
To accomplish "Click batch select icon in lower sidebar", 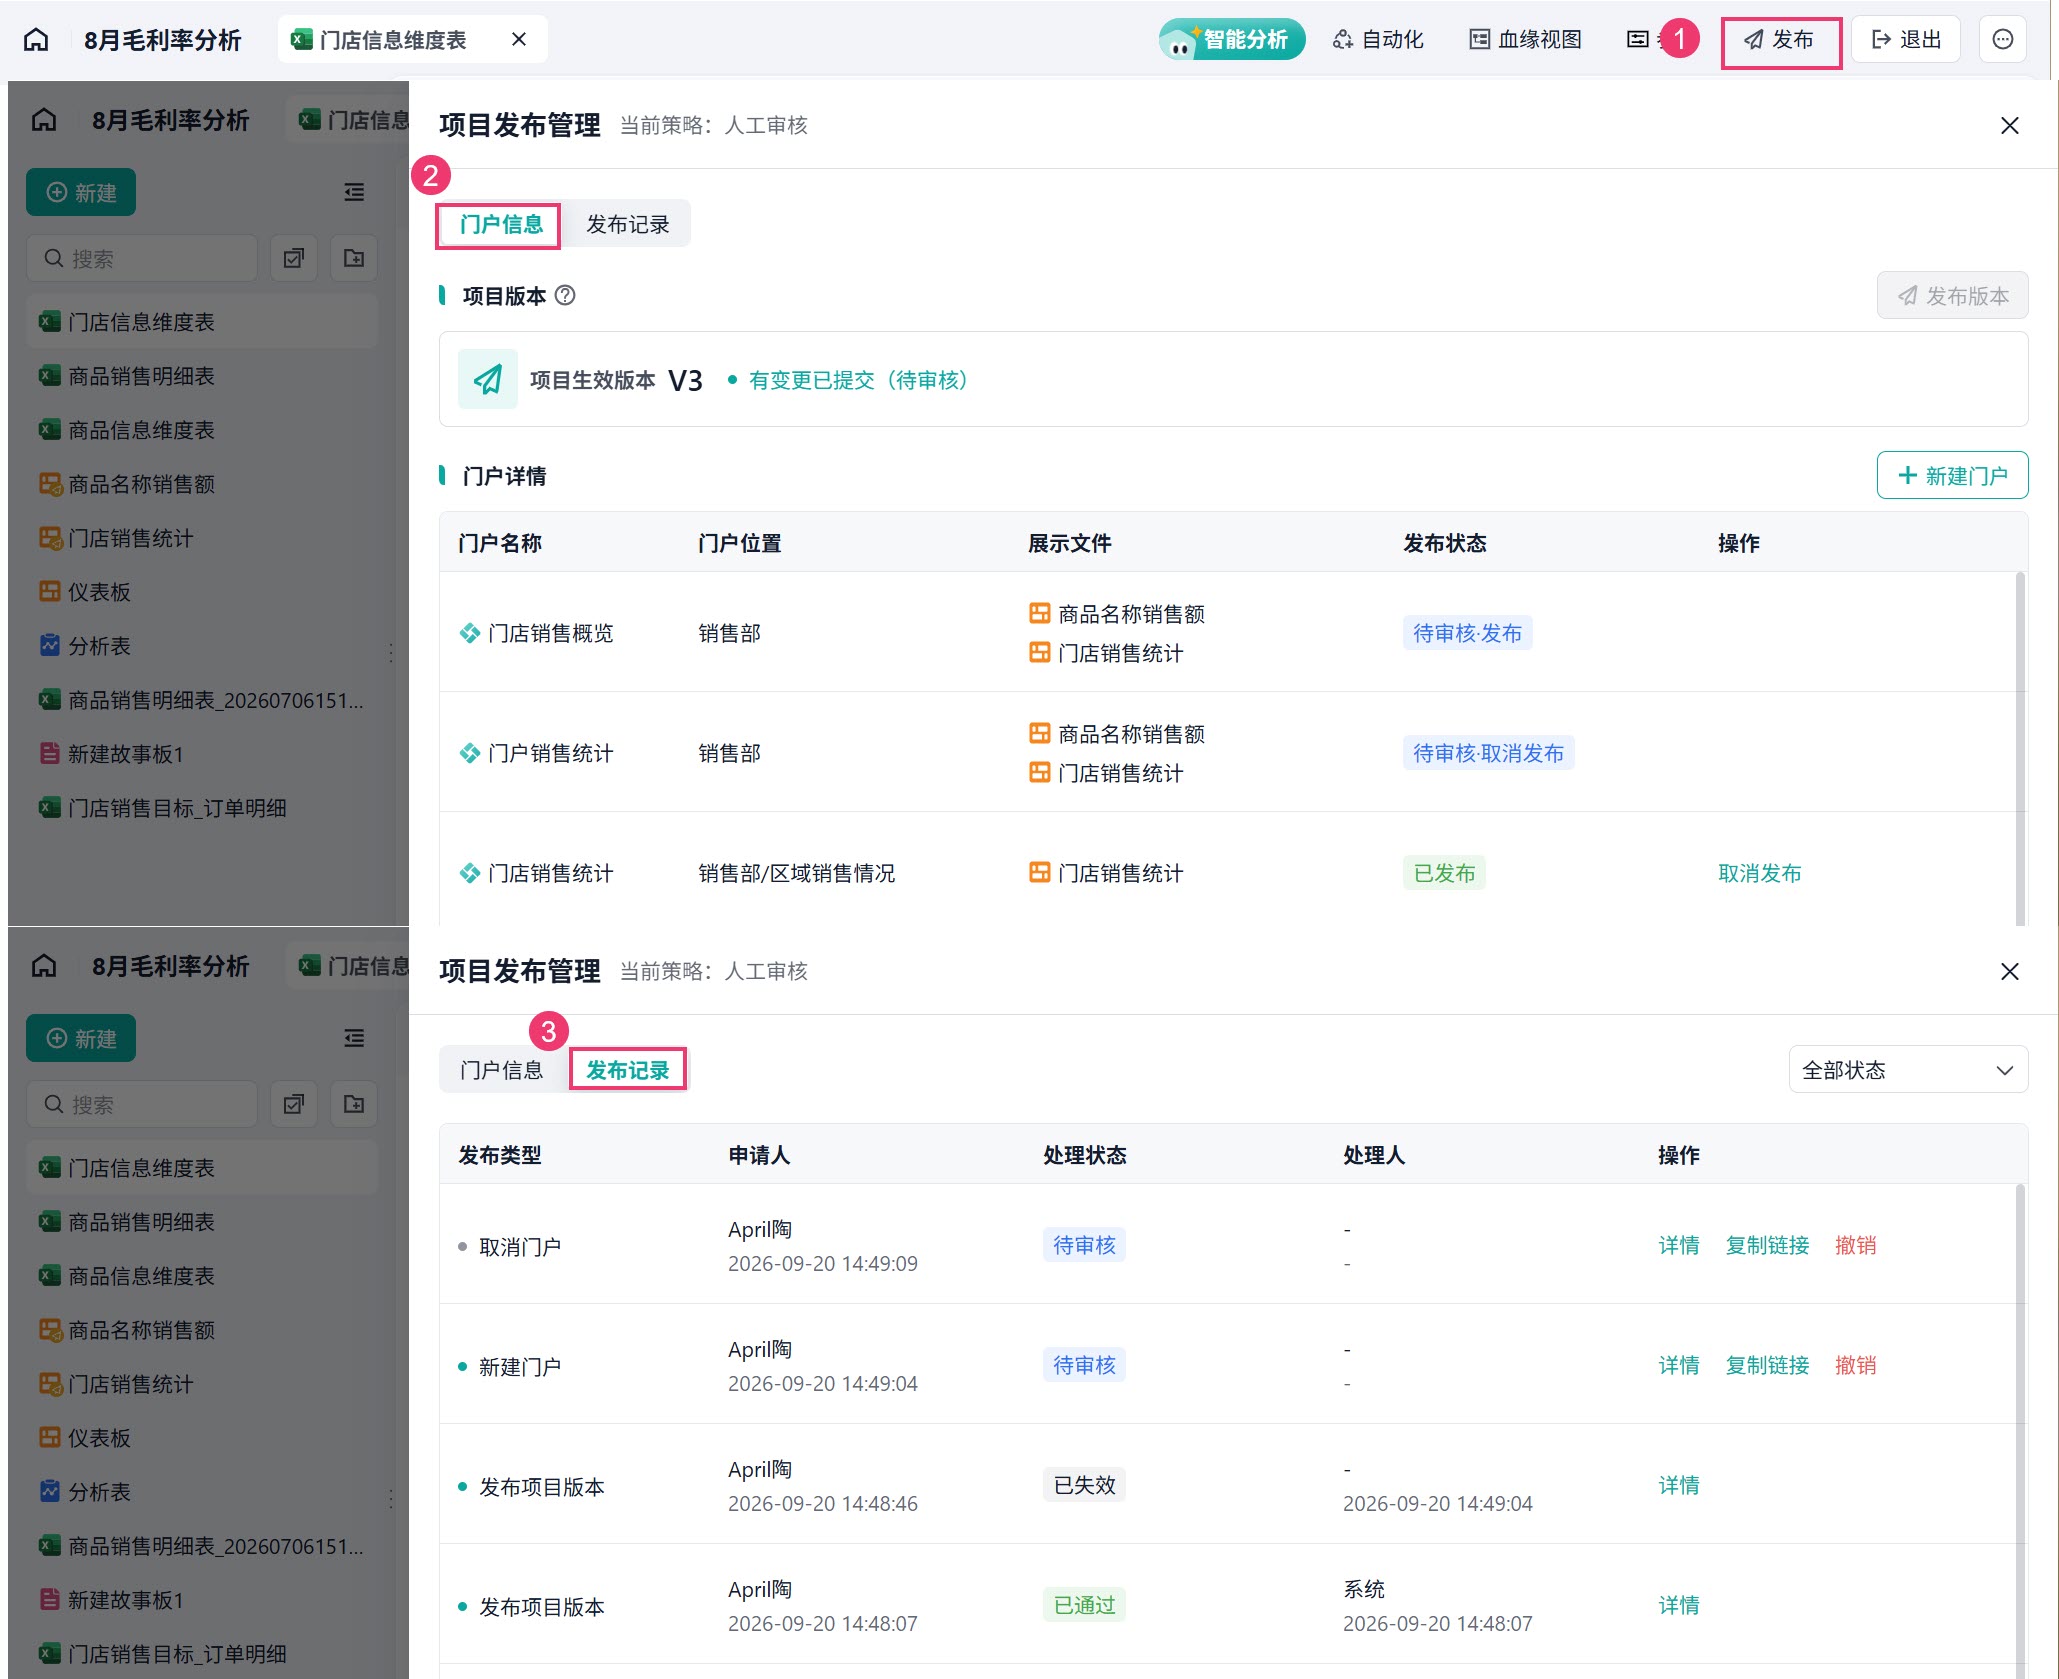I will (x=294, y=1104).
